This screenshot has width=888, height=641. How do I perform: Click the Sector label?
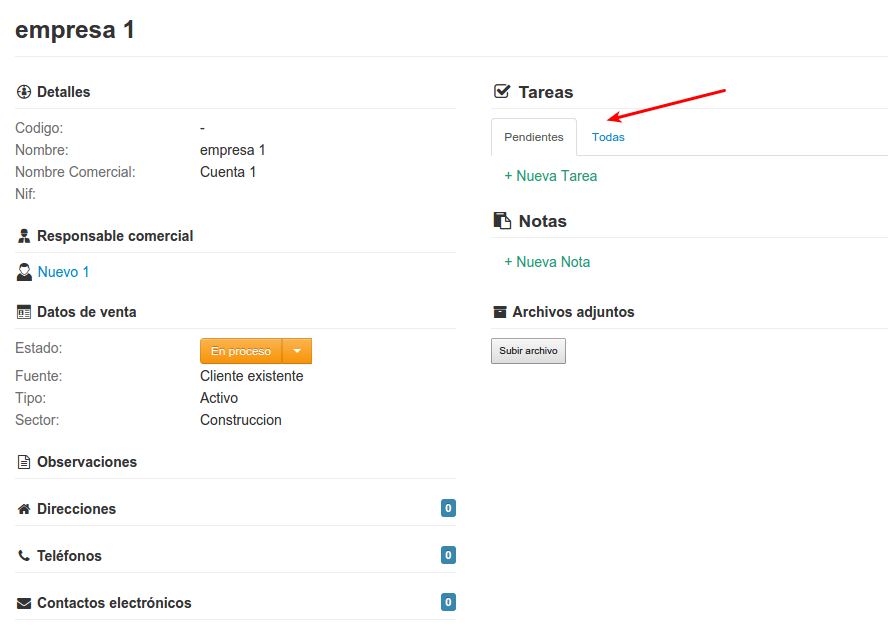pos(37,420)
